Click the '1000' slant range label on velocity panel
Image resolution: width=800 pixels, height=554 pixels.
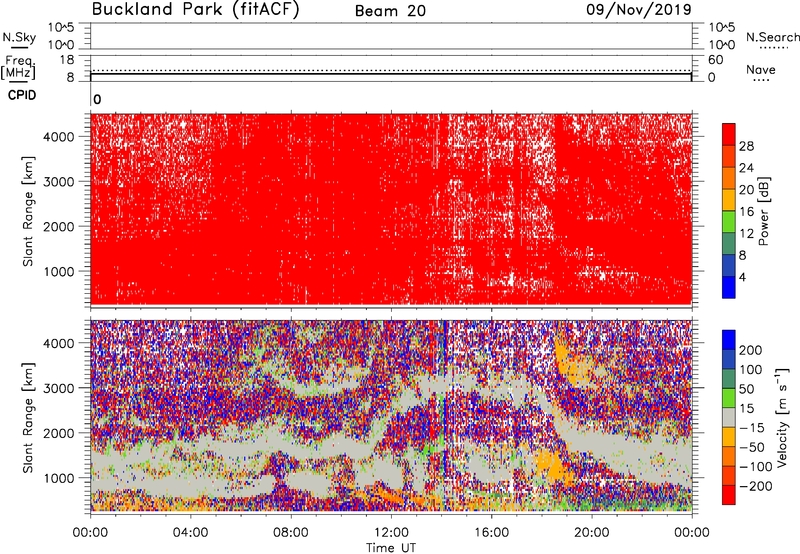coord(59,478)
